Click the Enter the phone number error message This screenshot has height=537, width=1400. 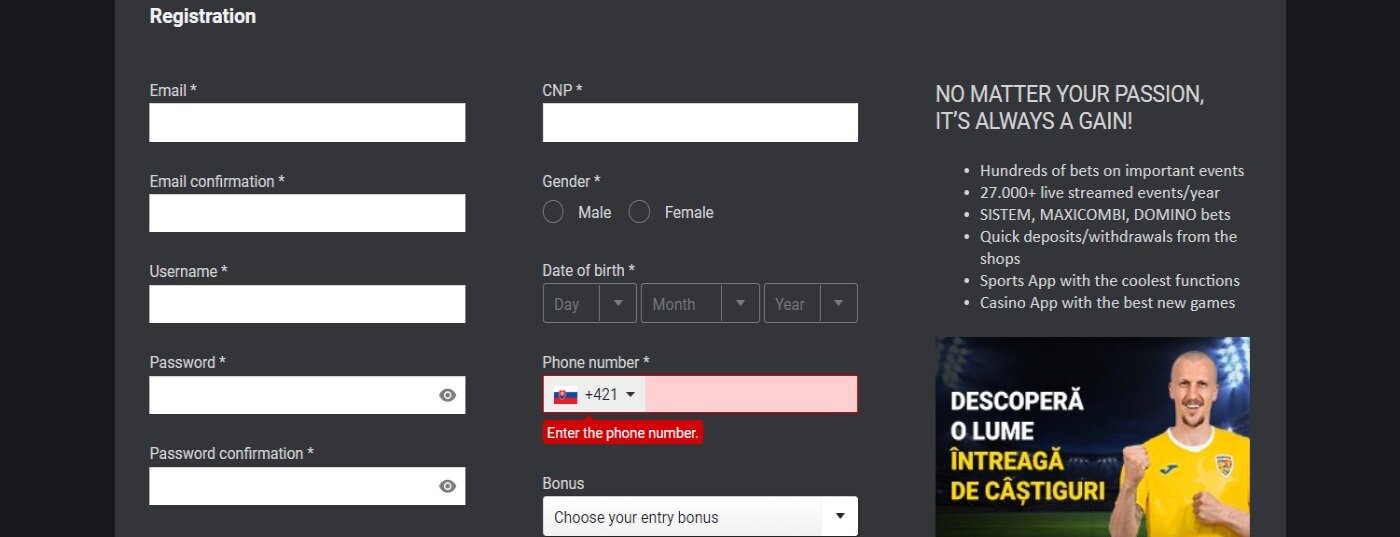pyautogui.click(x=622, y=433)
